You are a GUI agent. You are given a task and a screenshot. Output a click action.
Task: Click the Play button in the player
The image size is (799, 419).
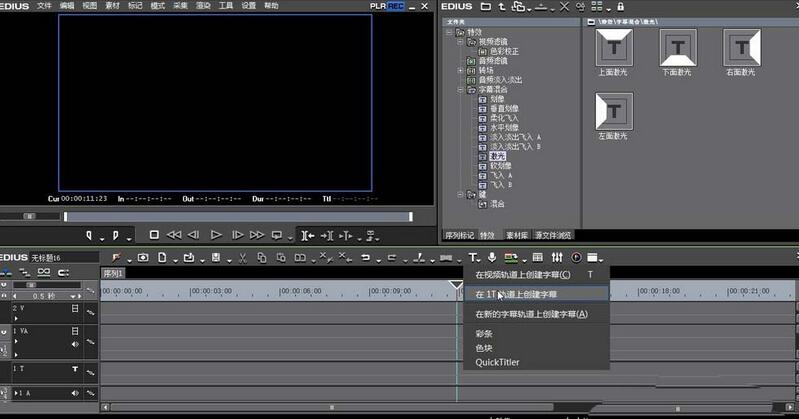click(x=216, y=235)
